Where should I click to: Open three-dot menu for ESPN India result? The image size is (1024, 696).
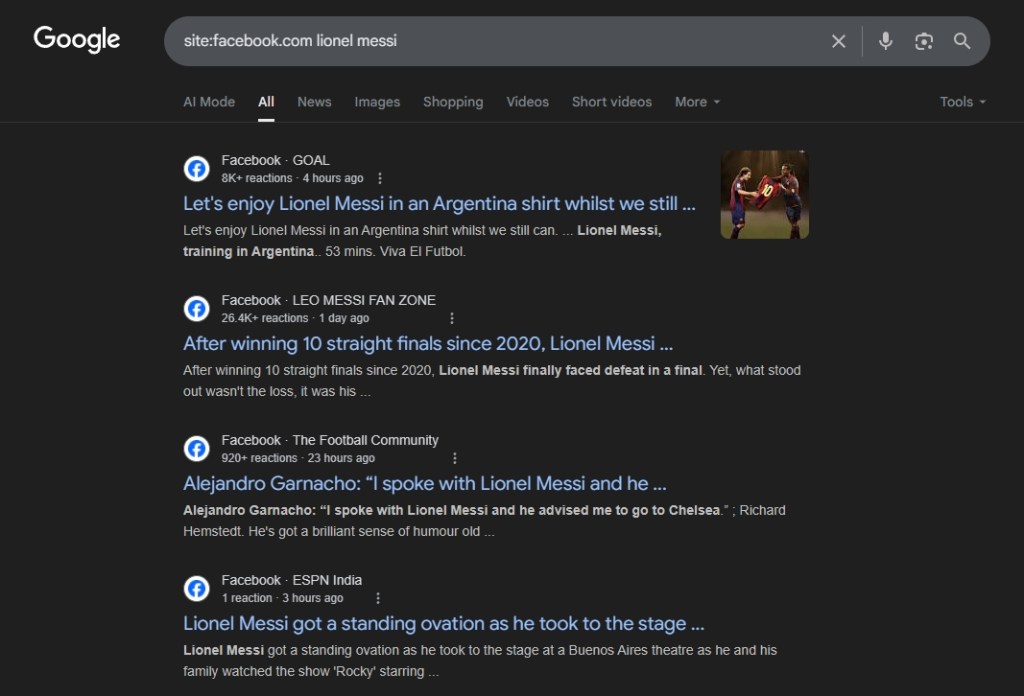(x=377, y=598)
